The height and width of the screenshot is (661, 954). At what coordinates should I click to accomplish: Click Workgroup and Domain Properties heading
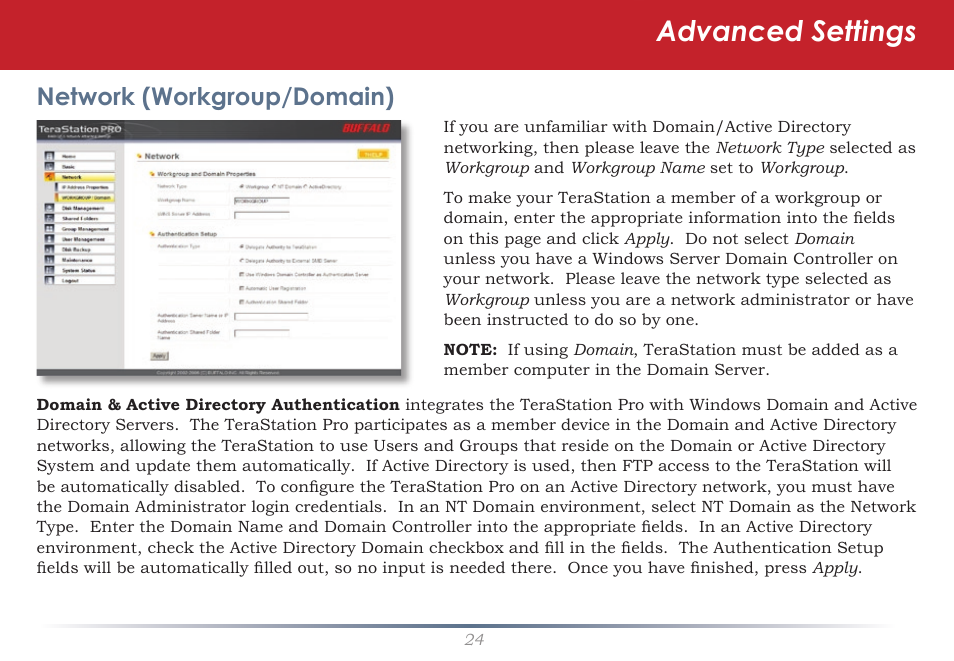click(206, 174)
